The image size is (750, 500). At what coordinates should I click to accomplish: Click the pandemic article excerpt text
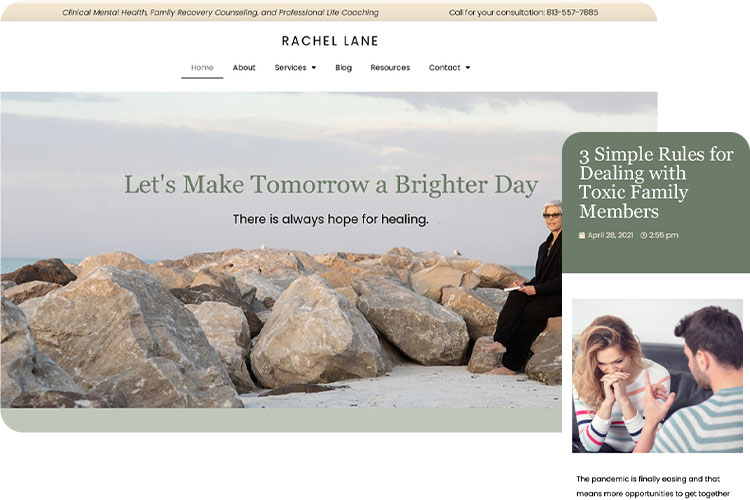653,486
